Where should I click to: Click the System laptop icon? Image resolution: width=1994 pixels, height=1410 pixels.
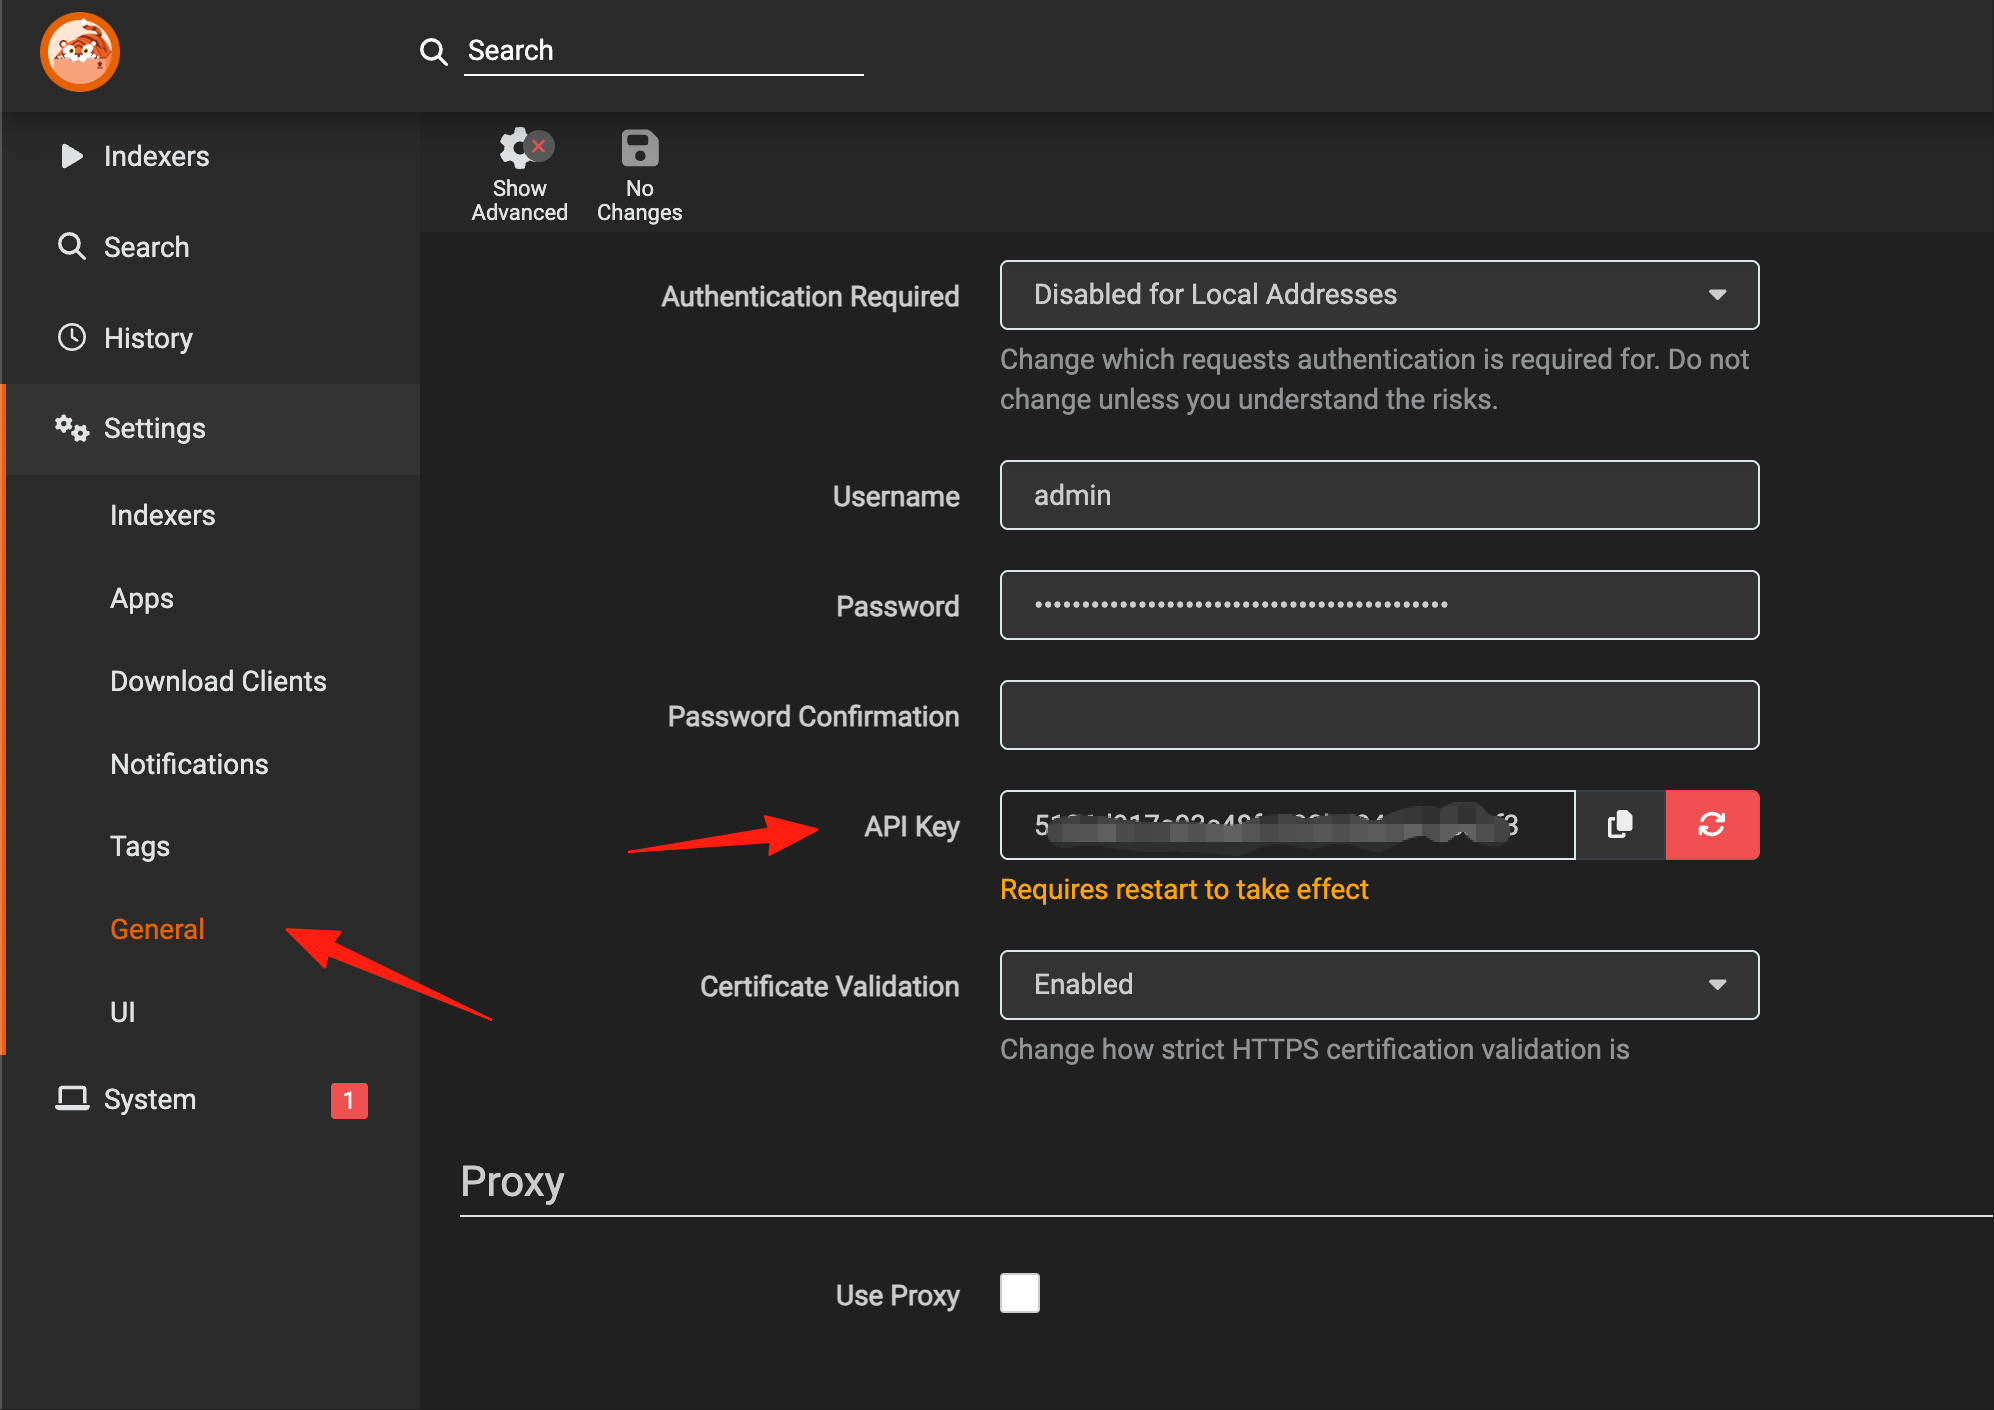[71, 1098]
